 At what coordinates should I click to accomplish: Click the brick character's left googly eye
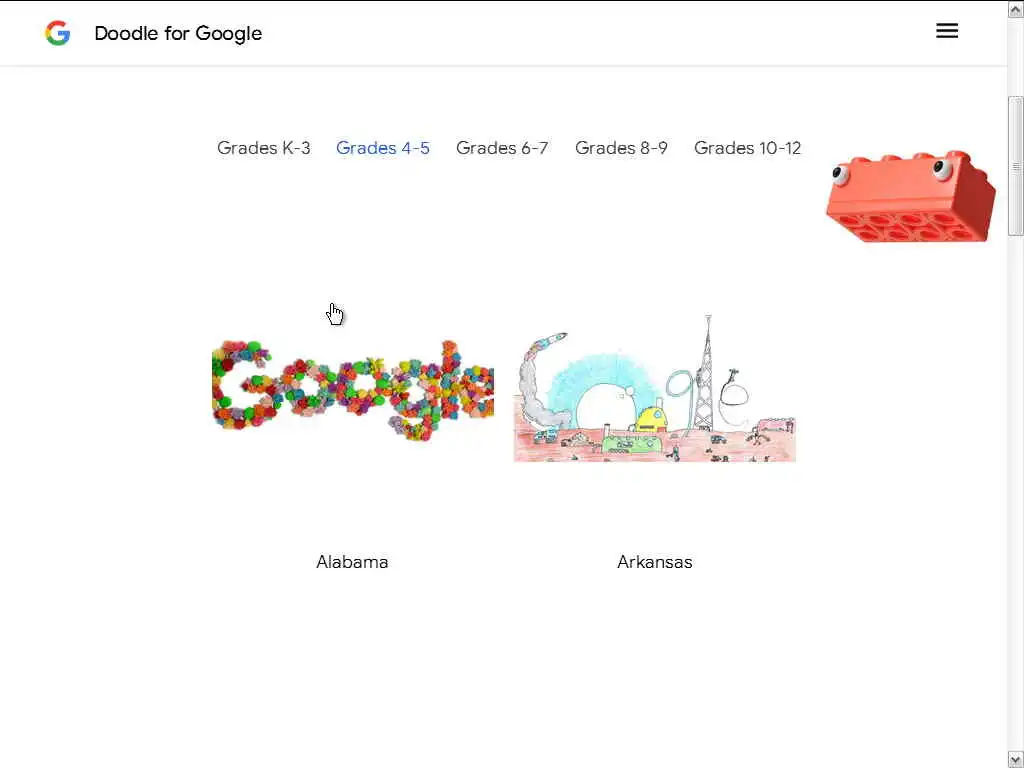tap(840, 174)
